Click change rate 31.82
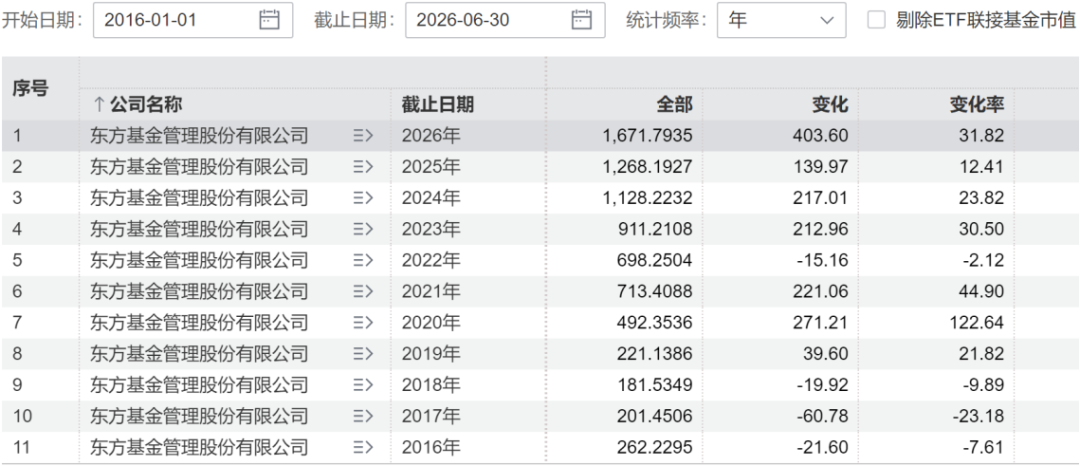1080x466 pixels. 984,136
